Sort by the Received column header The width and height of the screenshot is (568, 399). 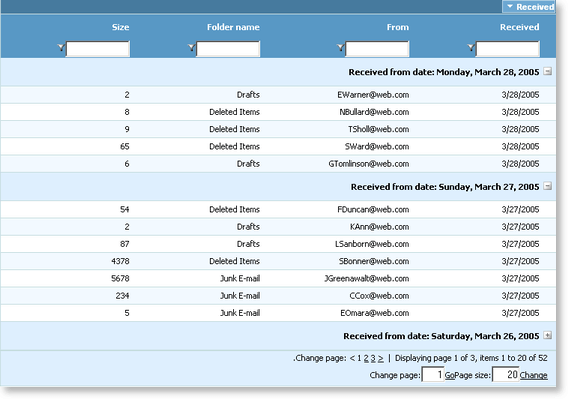point(519,27)
